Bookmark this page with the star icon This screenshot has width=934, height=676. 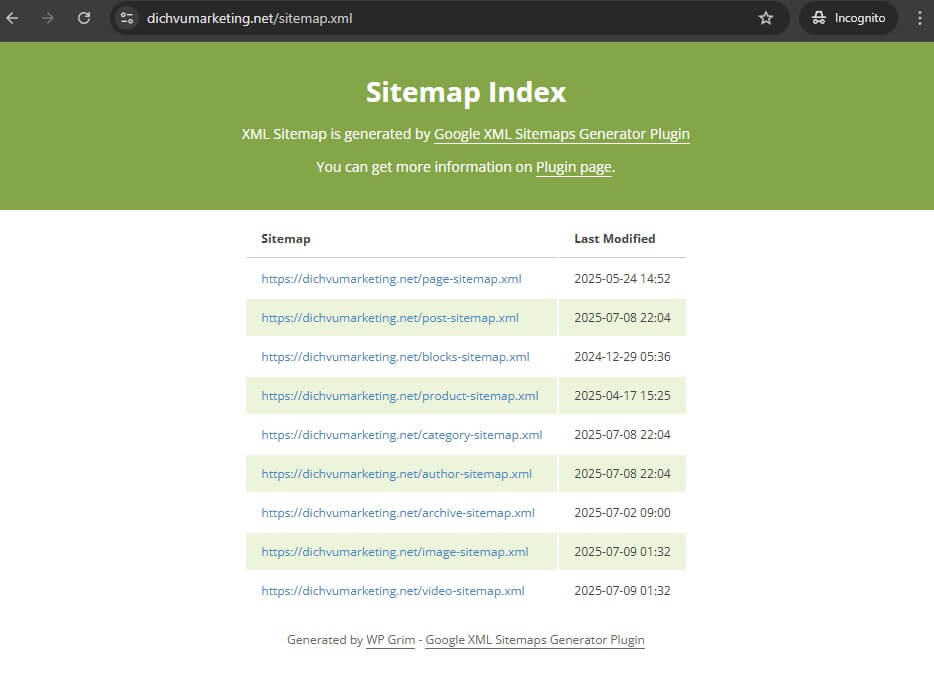tap(766, 18)
